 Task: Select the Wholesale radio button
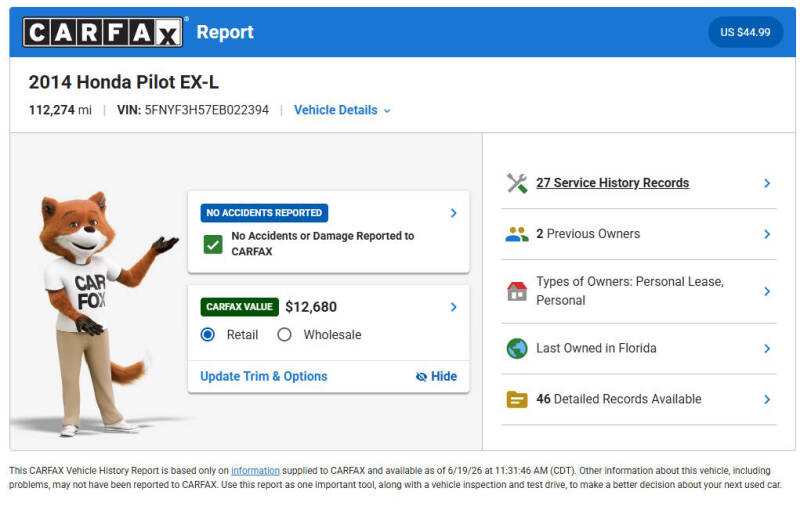(x=284, y=335)
